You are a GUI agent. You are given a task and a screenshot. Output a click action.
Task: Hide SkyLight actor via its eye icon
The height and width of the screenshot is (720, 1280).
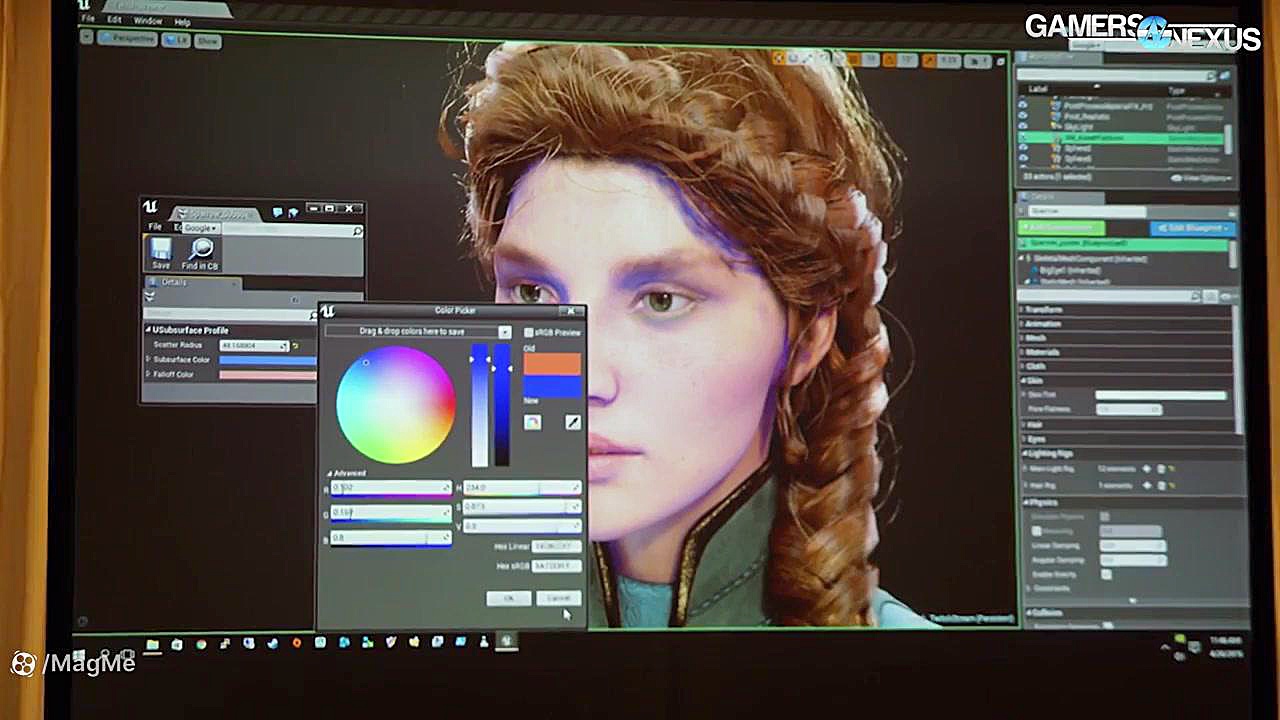pos(1022,127)
